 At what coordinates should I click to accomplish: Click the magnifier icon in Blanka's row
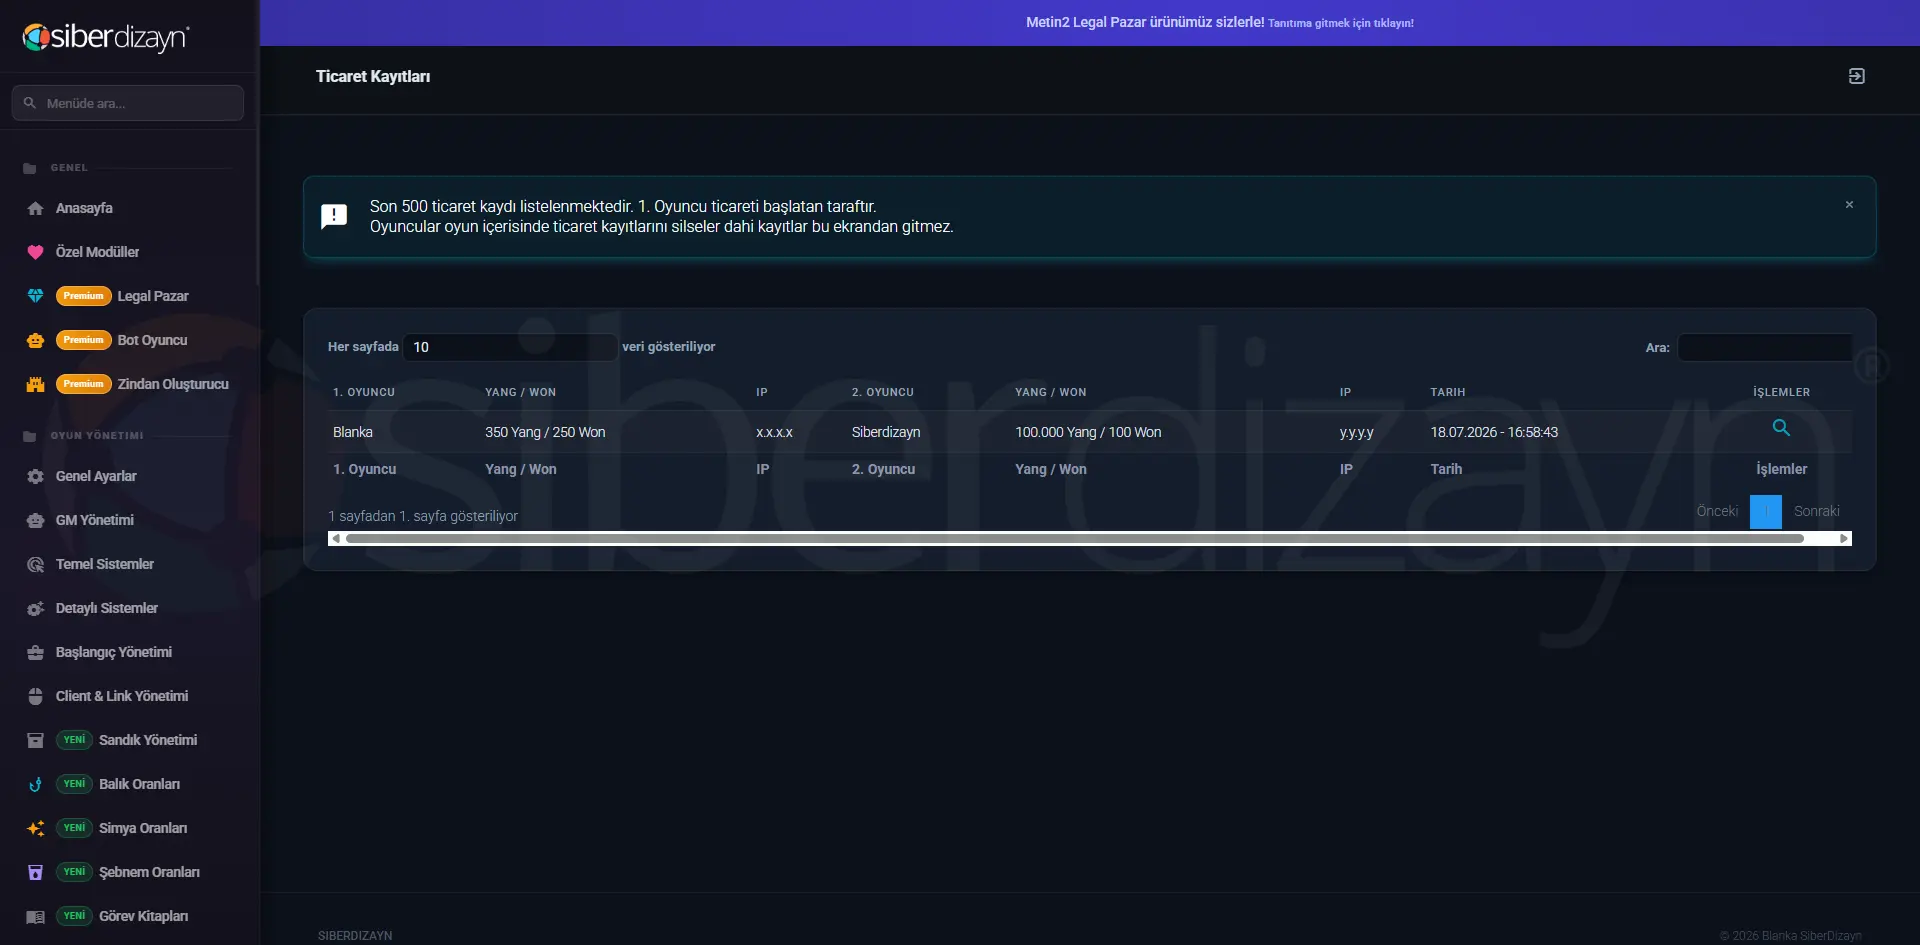pyautogui.click(x=1781, y=428)
